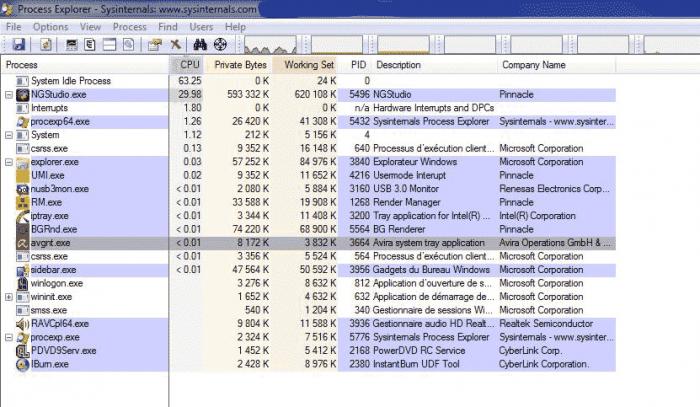This screenshot has width=700, height=407.
Task: Open the View menu
Action: coord(90,27)
